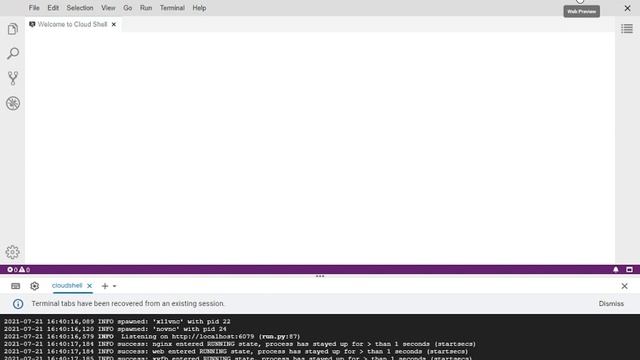This screenshot has height=360, width=640.
Task: Toggle the bottom panel layout icon
Action: point(629,269)
